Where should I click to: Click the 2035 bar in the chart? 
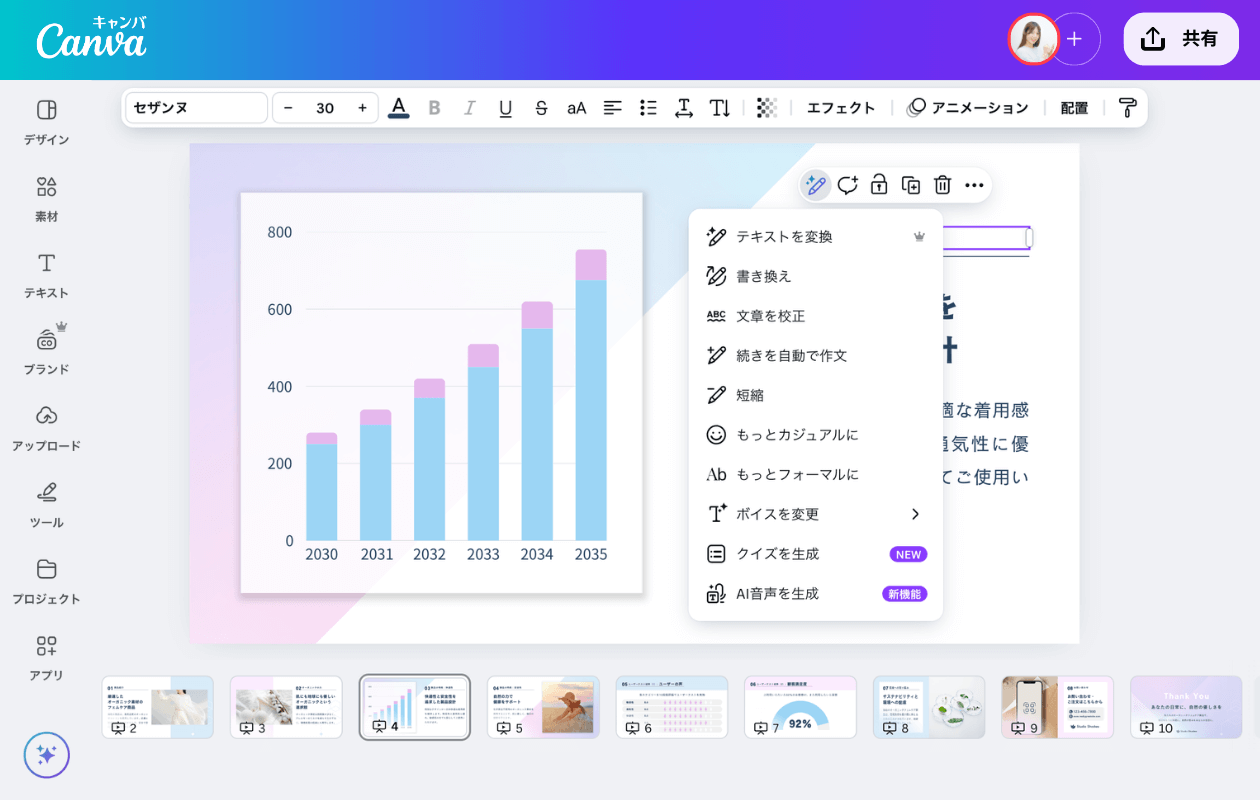(591, 395)
